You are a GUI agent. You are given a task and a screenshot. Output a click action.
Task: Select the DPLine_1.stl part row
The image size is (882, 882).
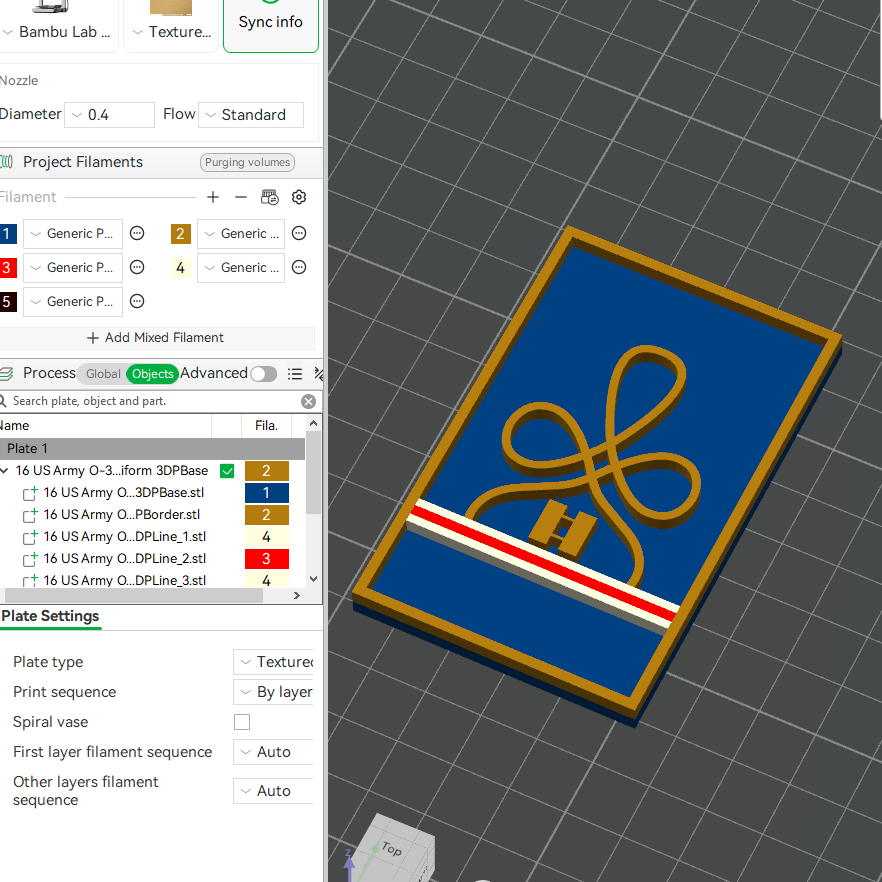tap(124, 537)
